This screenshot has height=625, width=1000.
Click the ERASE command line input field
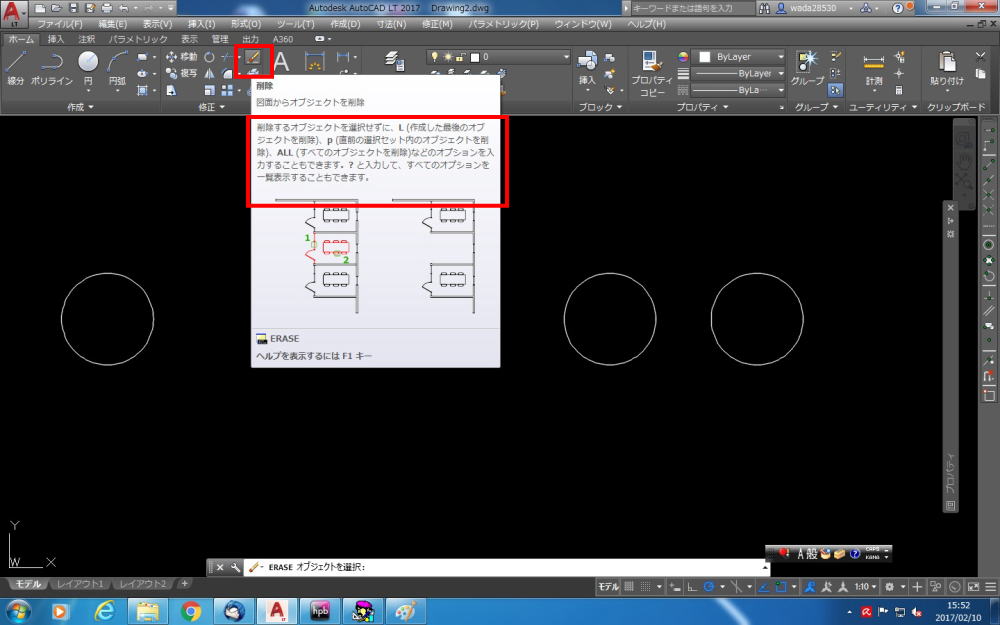tap(507, 567)
